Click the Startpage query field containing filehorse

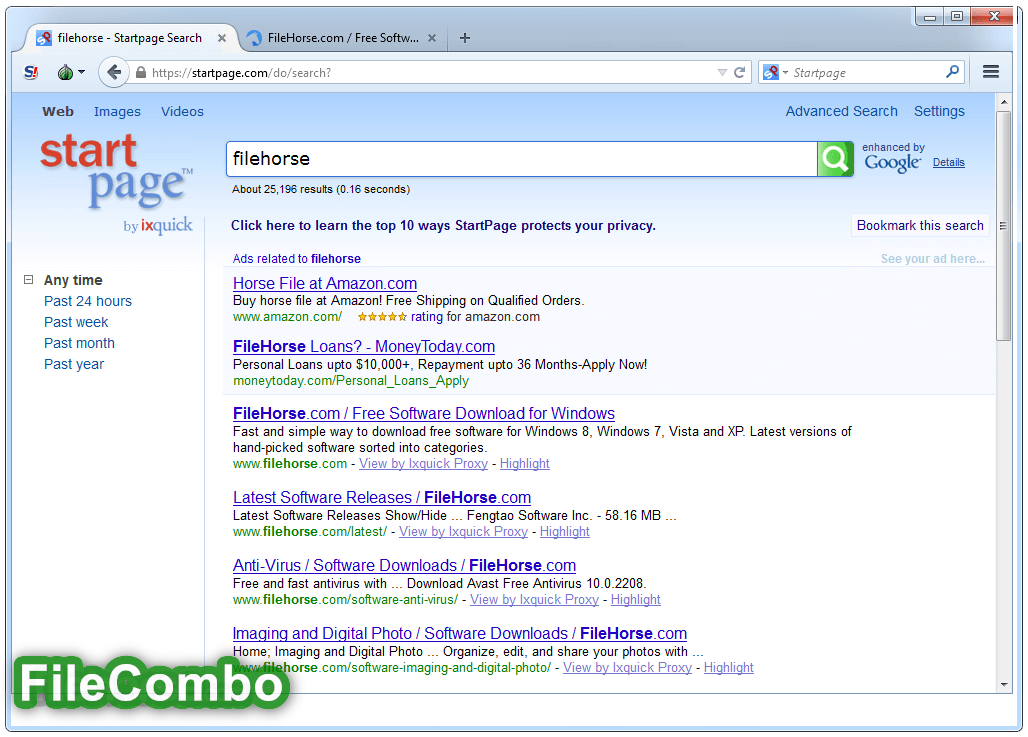[521, 159]
